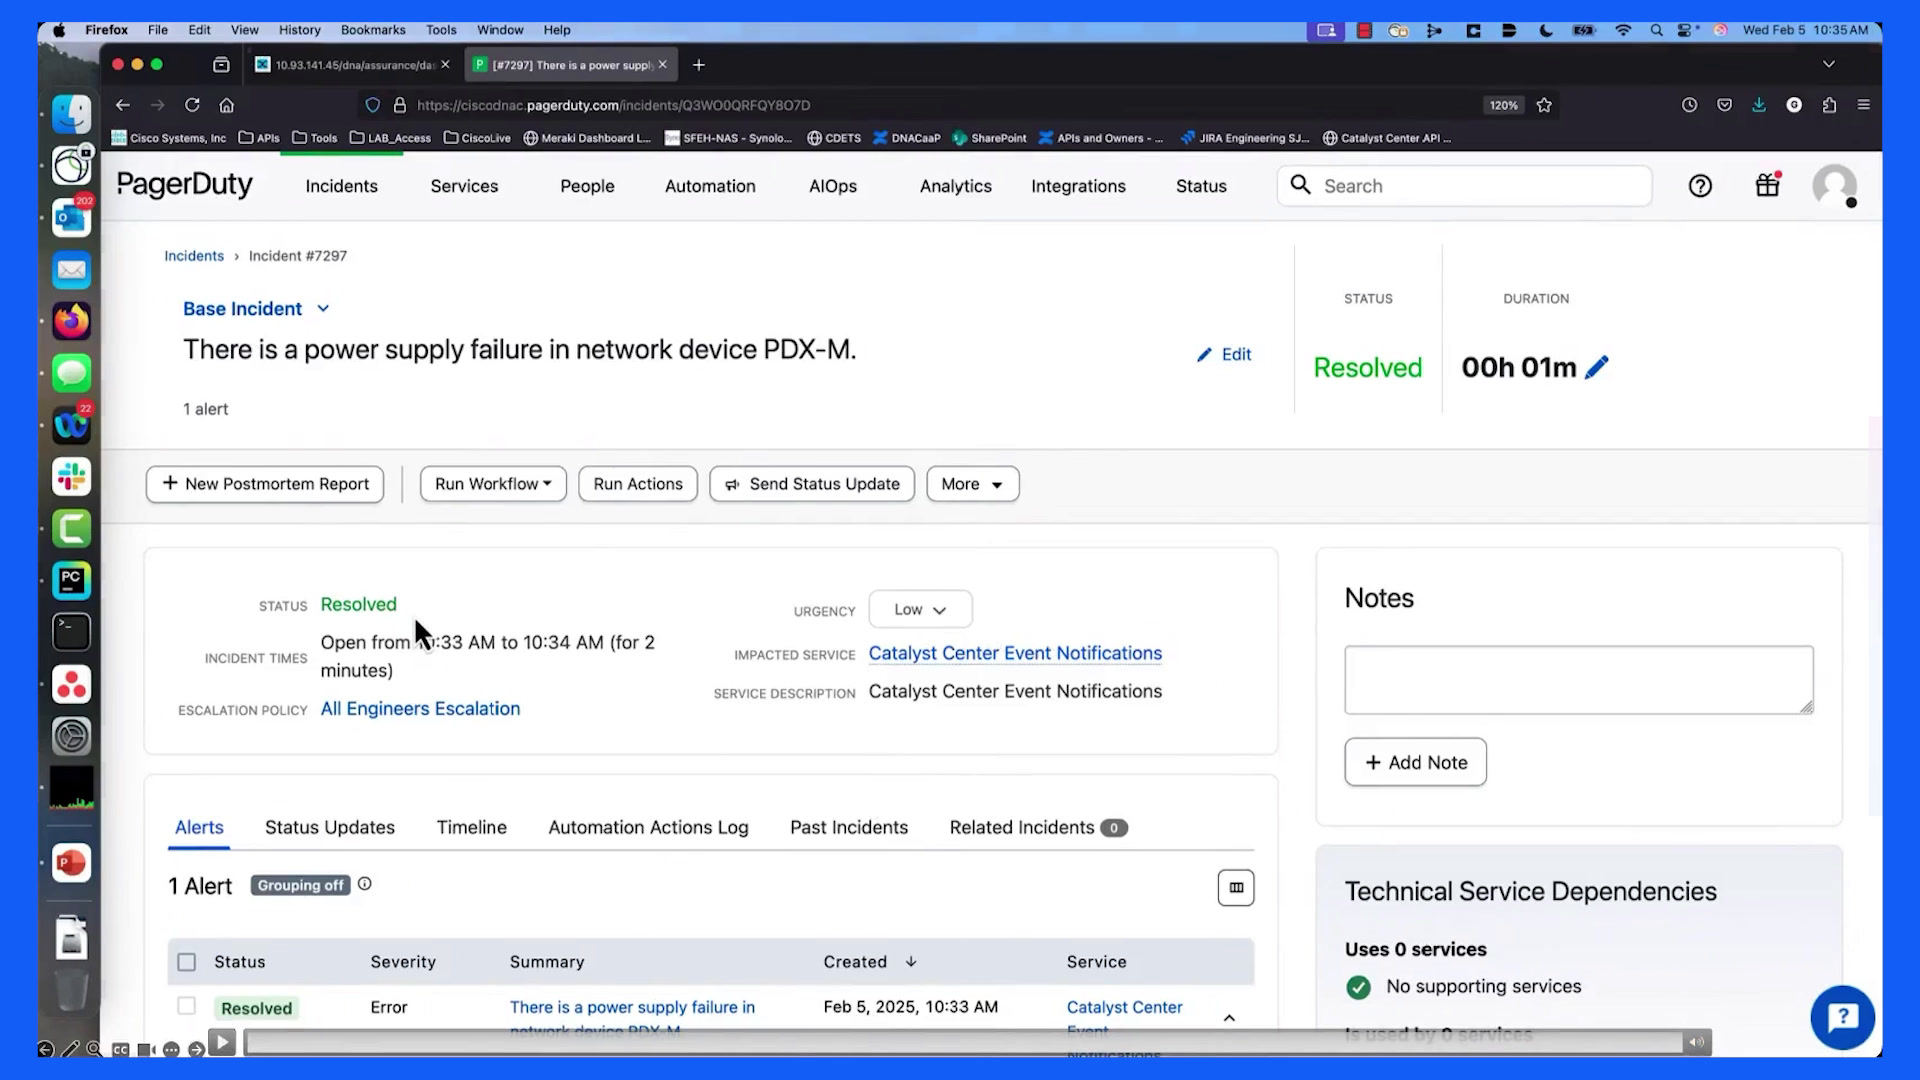
Task: Bookmark page with the star icon
Action: (1544, 105)
